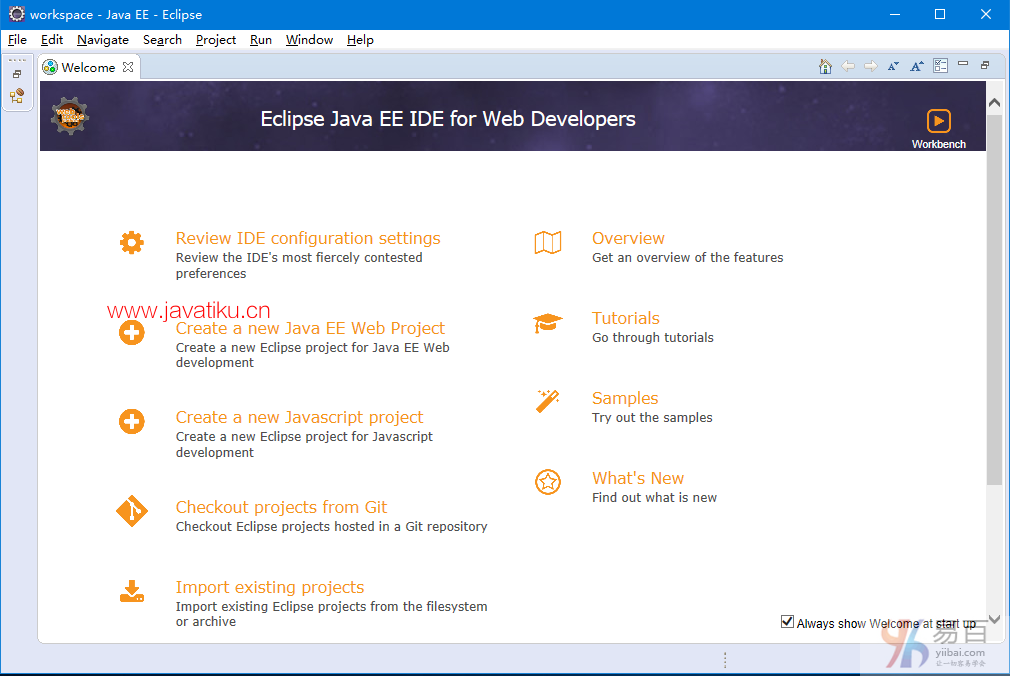Click restore icon in left sidebar trim
The width and height of the screenshot is (1010, 676).
[17, 74]
